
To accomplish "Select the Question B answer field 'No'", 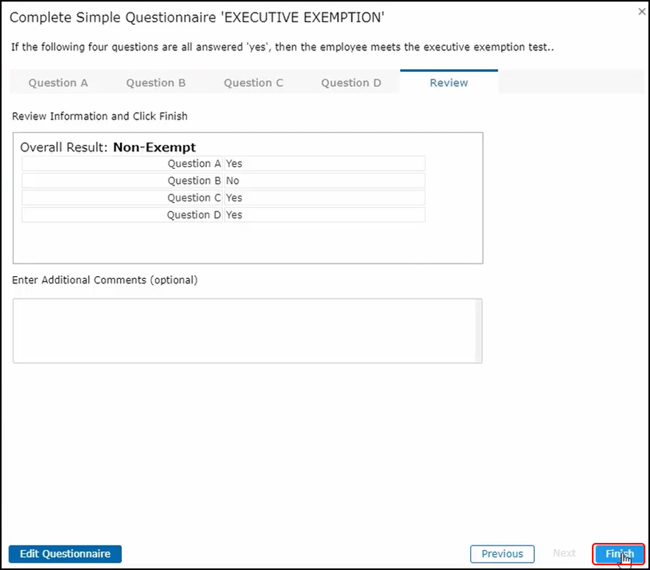I will tap(323, 181).
